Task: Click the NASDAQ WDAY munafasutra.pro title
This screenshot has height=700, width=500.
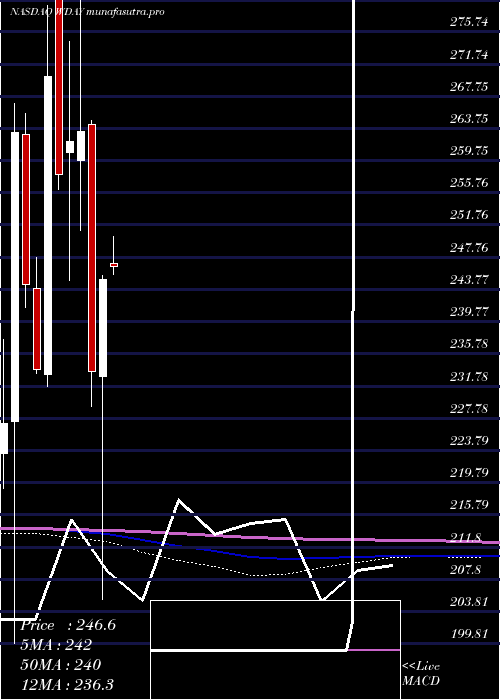Action: 87,11
